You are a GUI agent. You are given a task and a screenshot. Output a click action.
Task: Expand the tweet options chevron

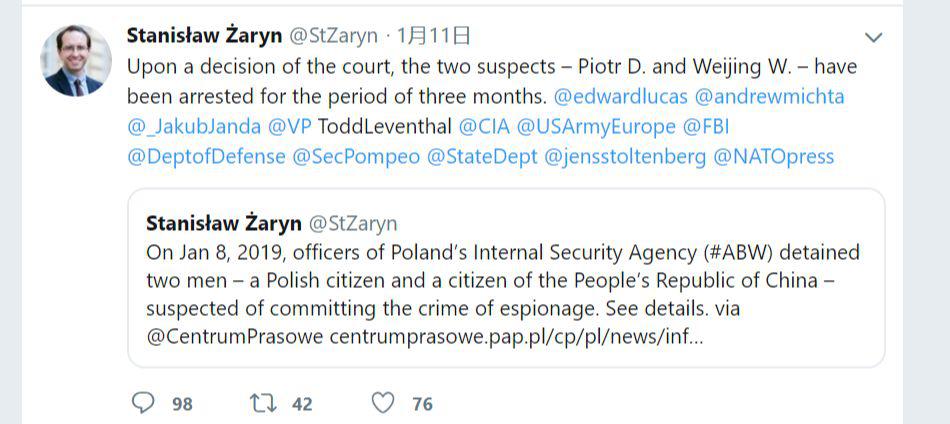pyautogui.click(x=874, y=38)
